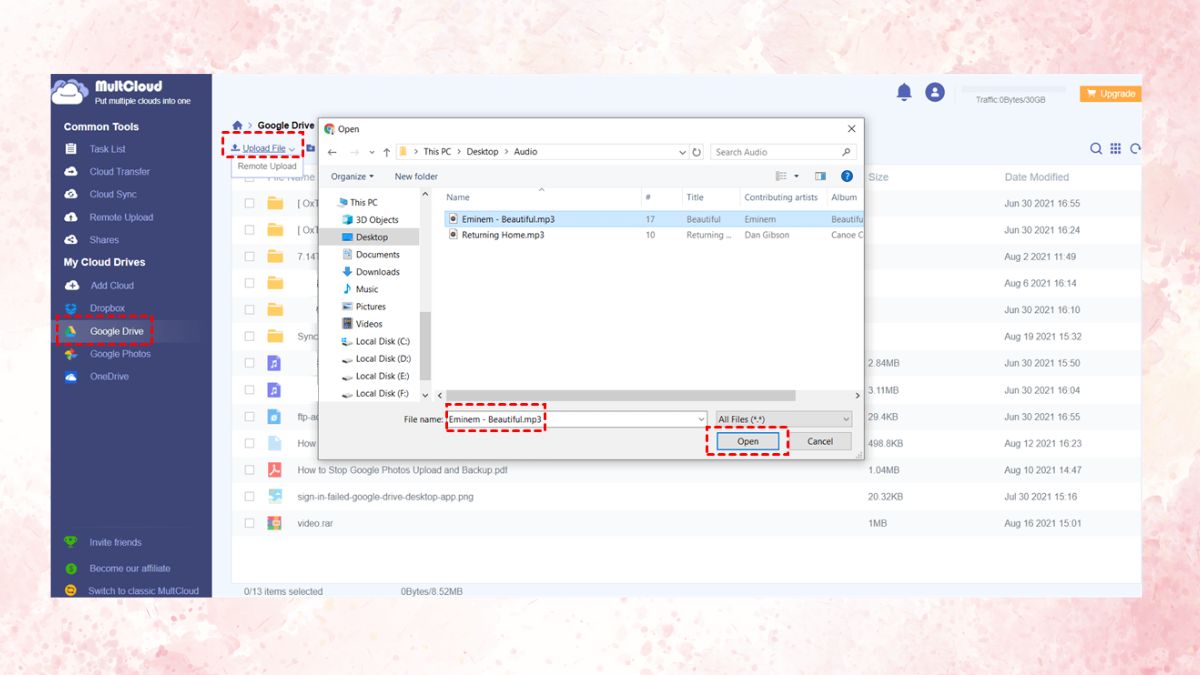Select the Google Photos pinwheel icon
Image resolution: width=1200 pixels, height=675 pixels.
pyautogui.click(x=71, y=354)
